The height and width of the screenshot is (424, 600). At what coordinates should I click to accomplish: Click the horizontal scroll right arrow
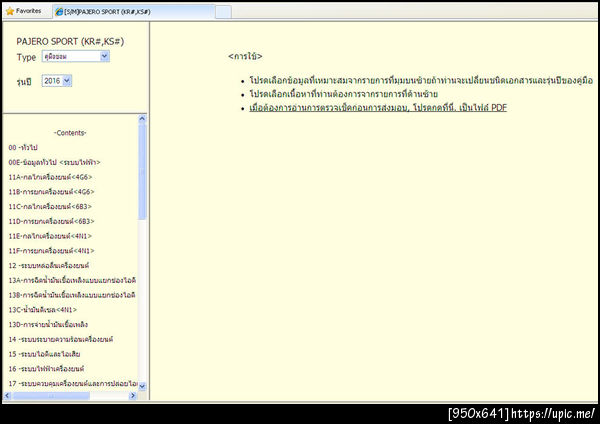click(x=133, y=396)
